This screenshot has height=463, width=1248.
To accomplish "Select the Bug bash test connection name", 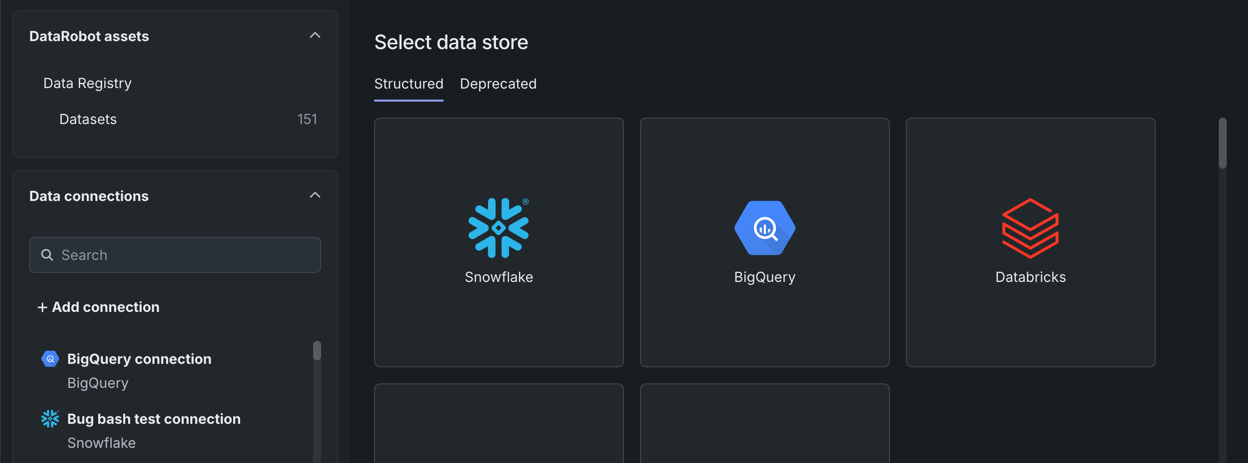I will [154, 419].
